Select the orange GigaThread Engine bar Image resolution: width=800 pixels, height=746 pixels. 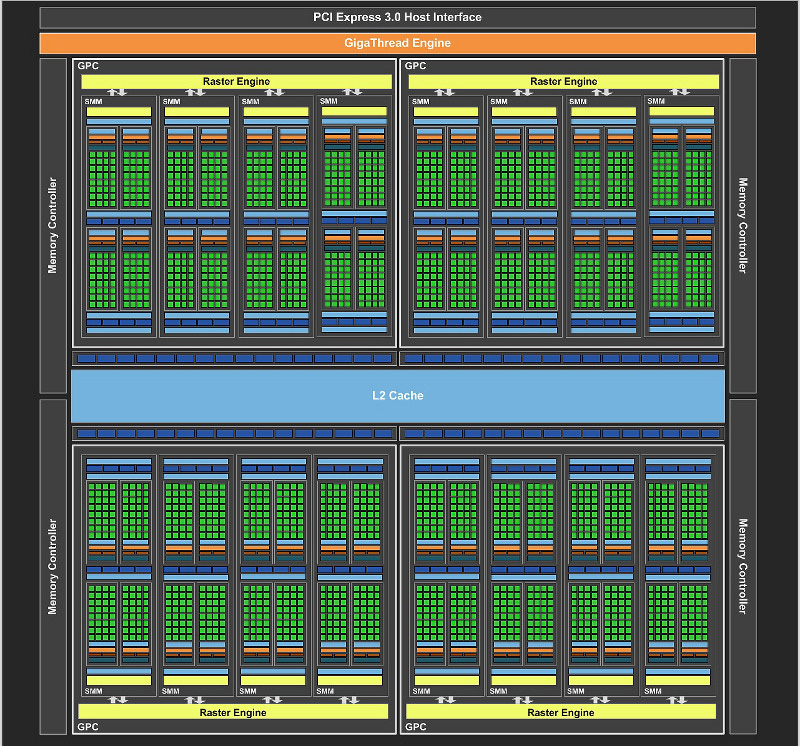[x=397, y=43]
